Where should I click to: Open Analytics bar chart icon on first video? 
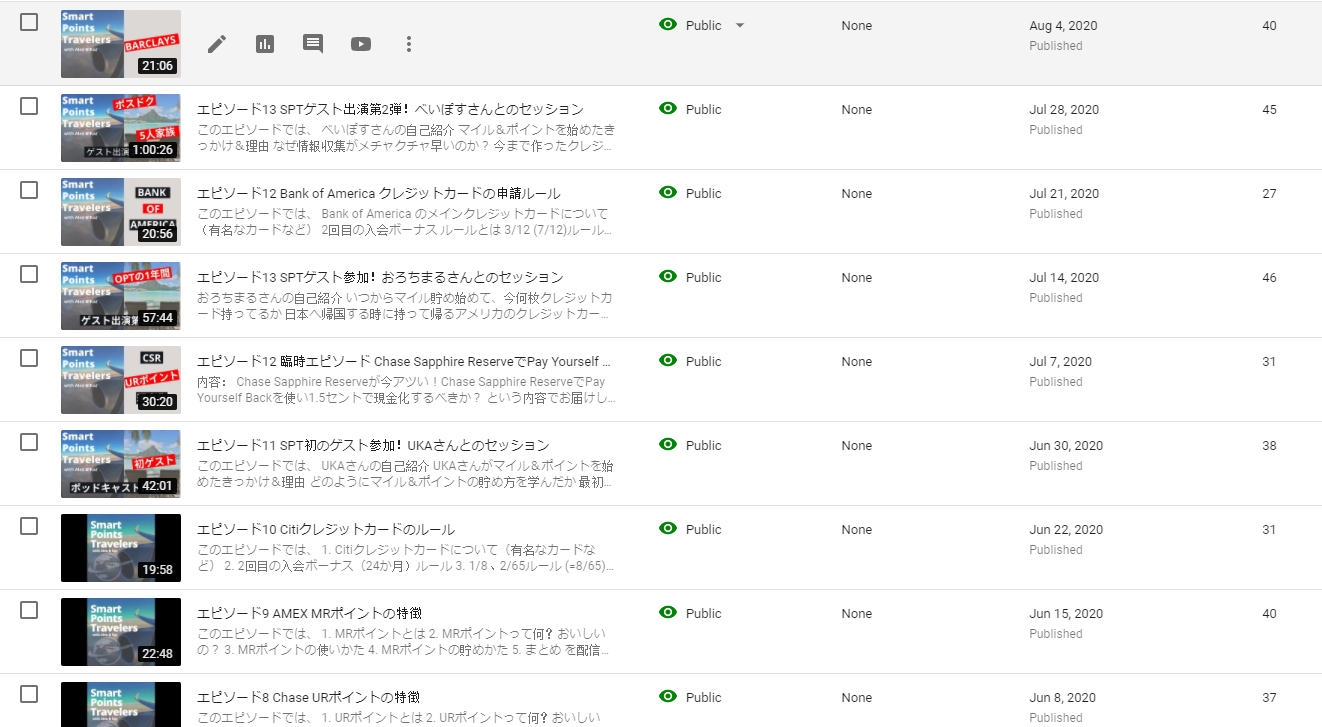pos(265,44)
